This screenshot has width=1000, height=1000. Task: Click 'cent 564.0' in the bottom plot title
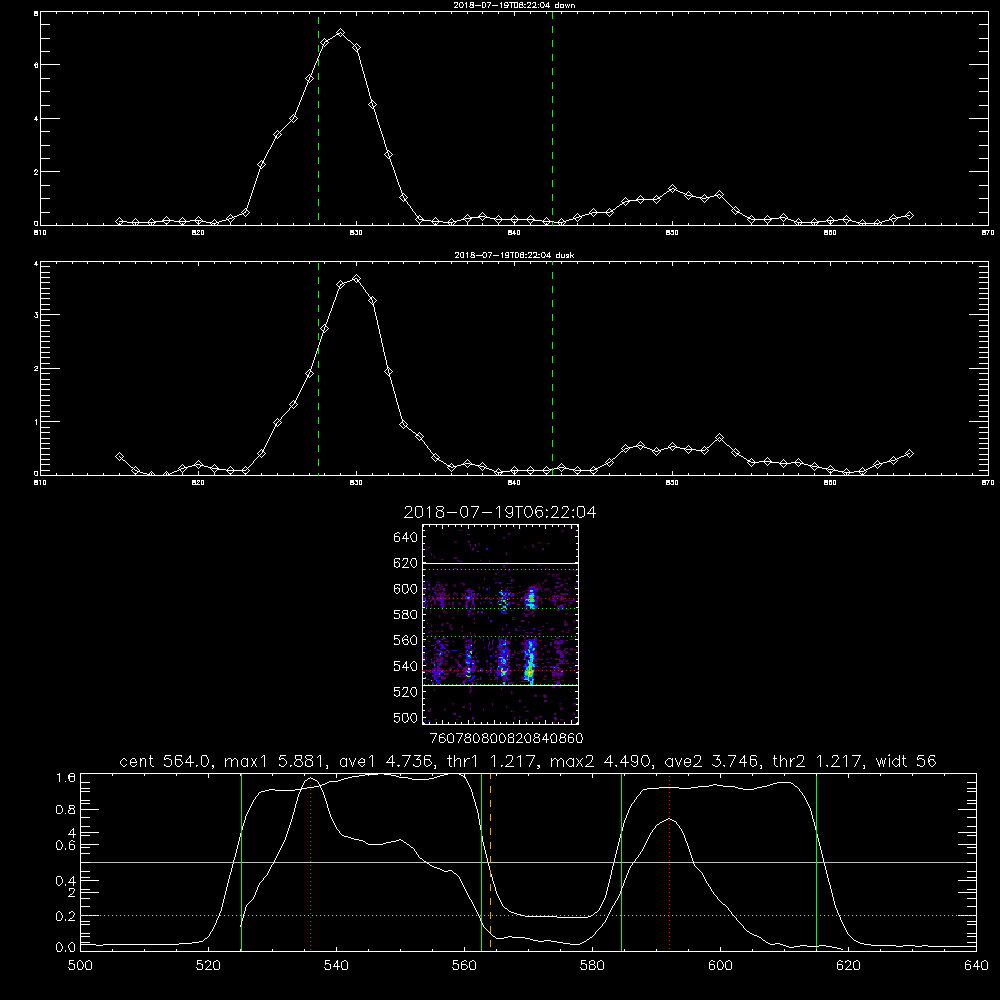(x=165, y=761)
